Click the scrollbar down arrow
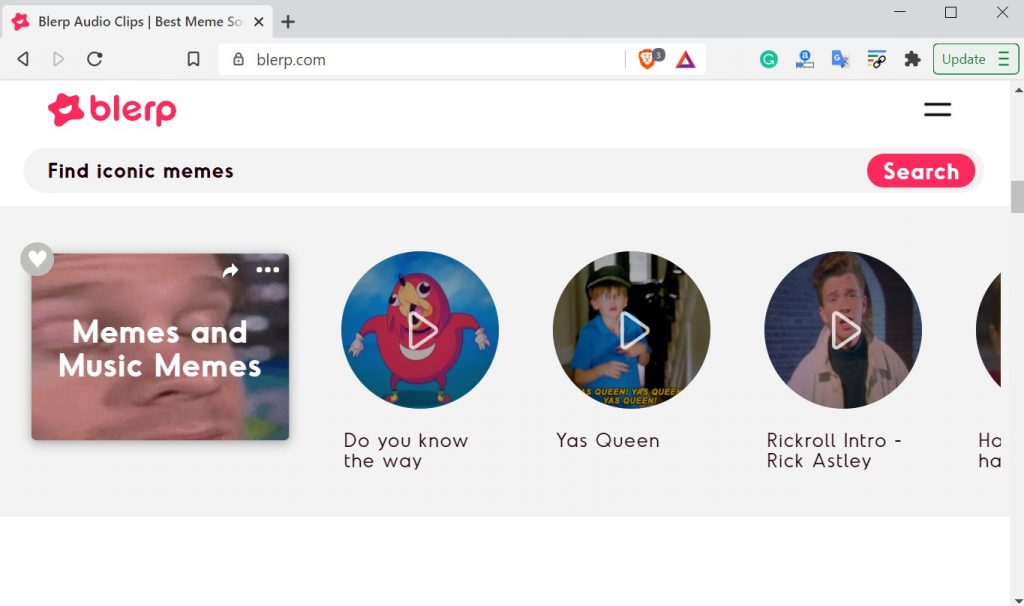The height and width of the screenshot is (606, 1024). click(x=1017, y=599)
